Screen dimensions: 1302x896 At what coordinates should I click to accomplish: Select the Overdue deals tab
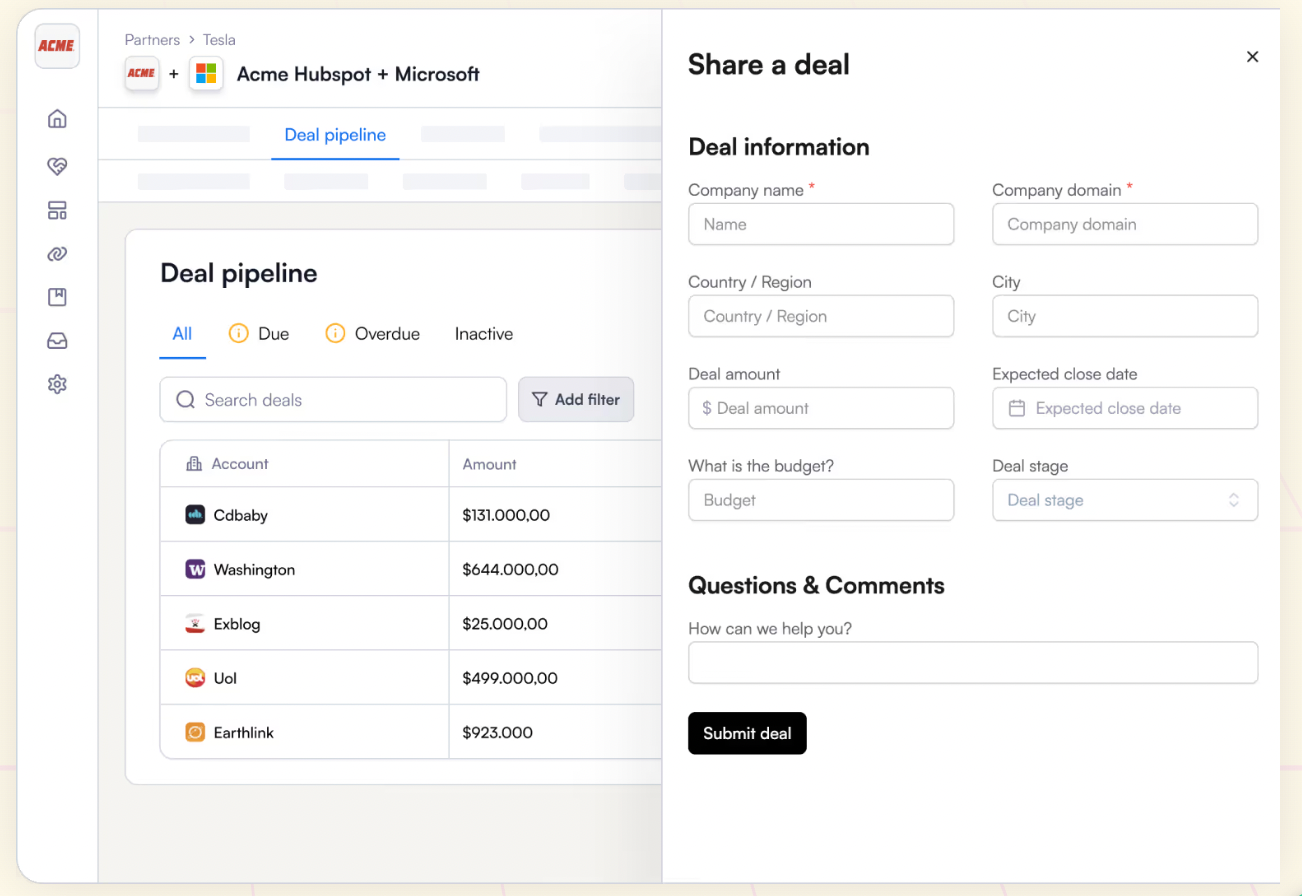coord(373,334)
